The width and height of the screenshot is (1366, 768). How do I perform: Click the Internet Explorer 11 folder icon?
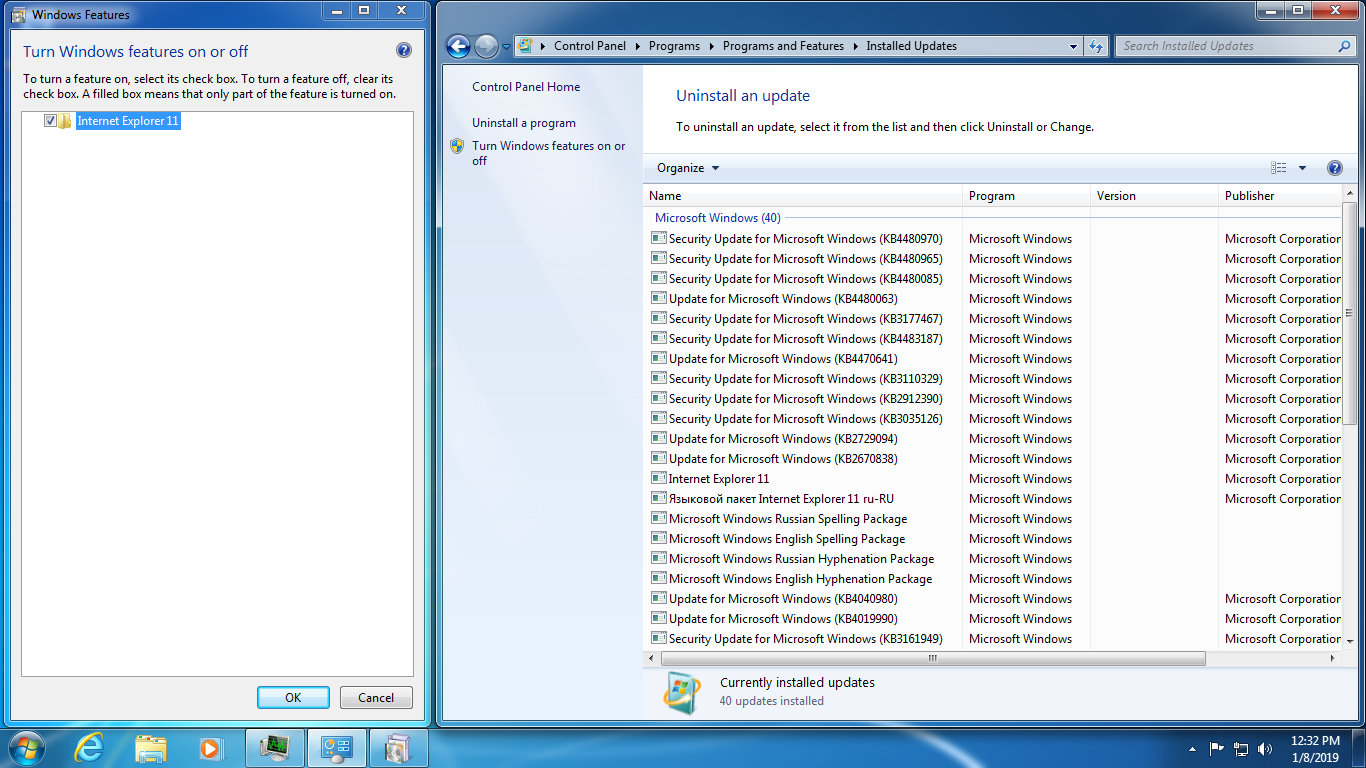pos(66,121)
